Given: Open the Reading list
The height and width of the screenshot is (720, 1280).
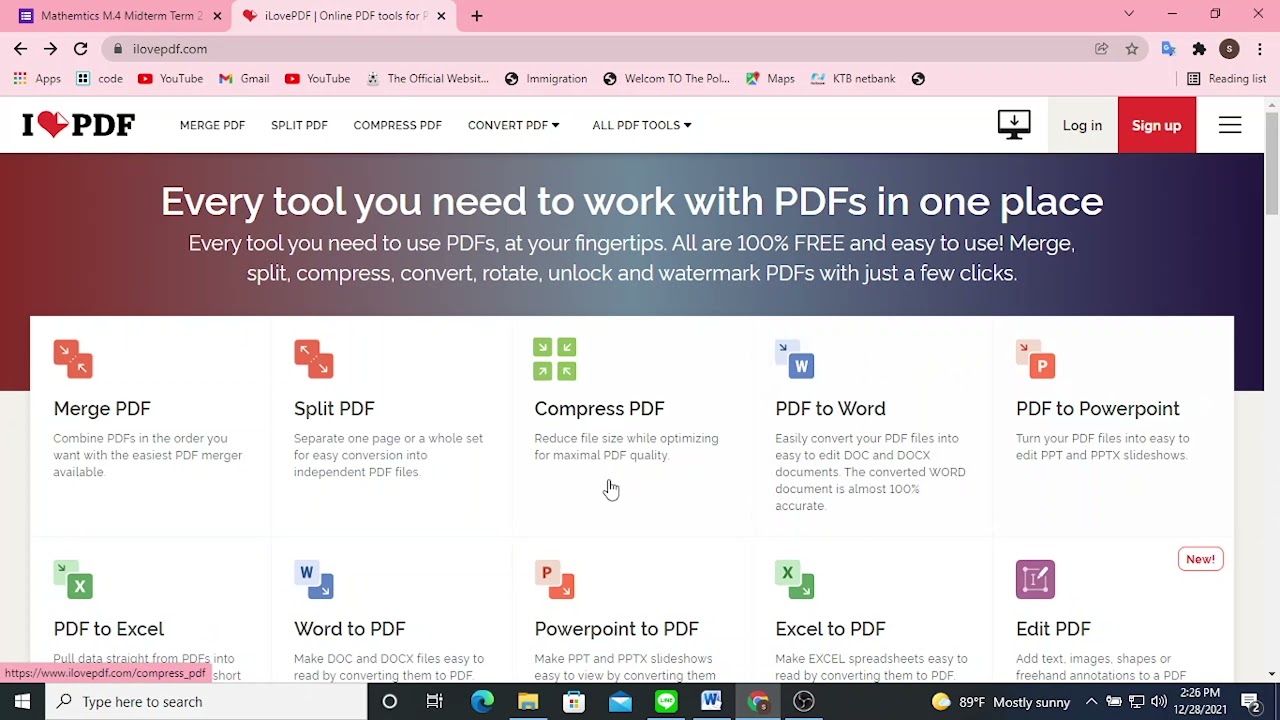Looking at the screenshot, I should [x=1226, y=78].
